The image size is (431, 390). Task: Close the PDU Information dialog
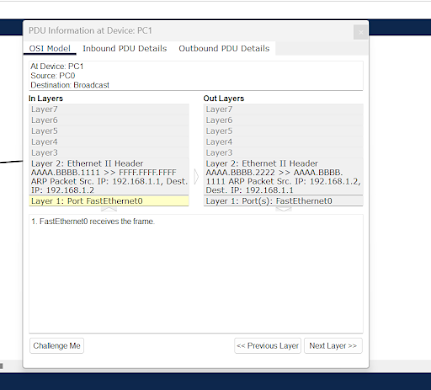pos(361,32)
